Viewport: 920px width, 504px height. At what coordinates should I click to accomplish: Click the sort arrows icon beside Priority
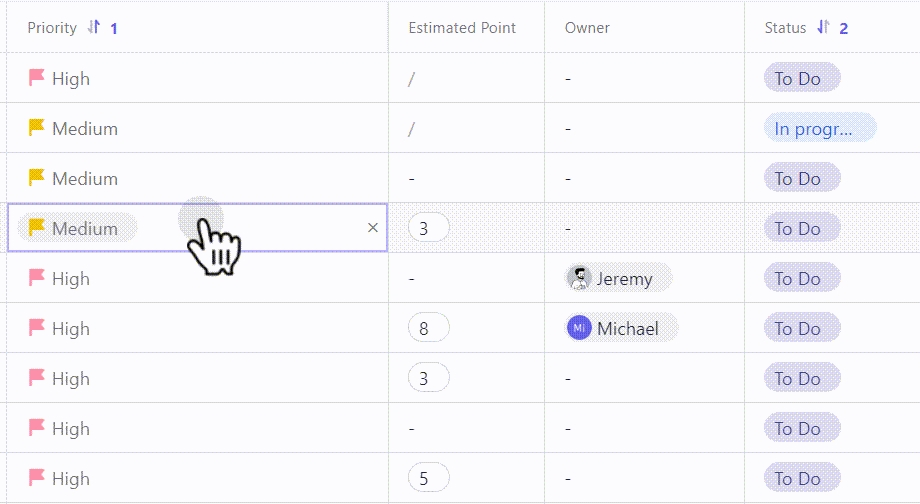[x=94, y=28]
